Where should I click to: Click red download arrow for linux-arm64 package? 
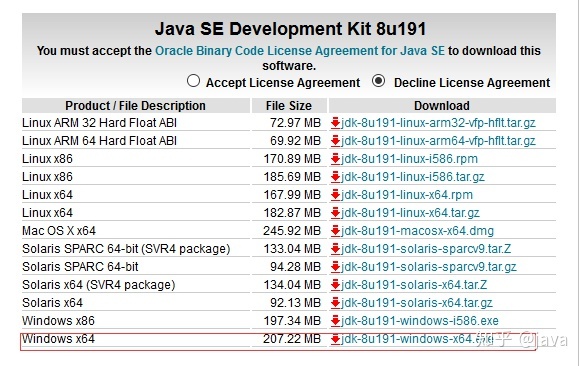(335, 141)
